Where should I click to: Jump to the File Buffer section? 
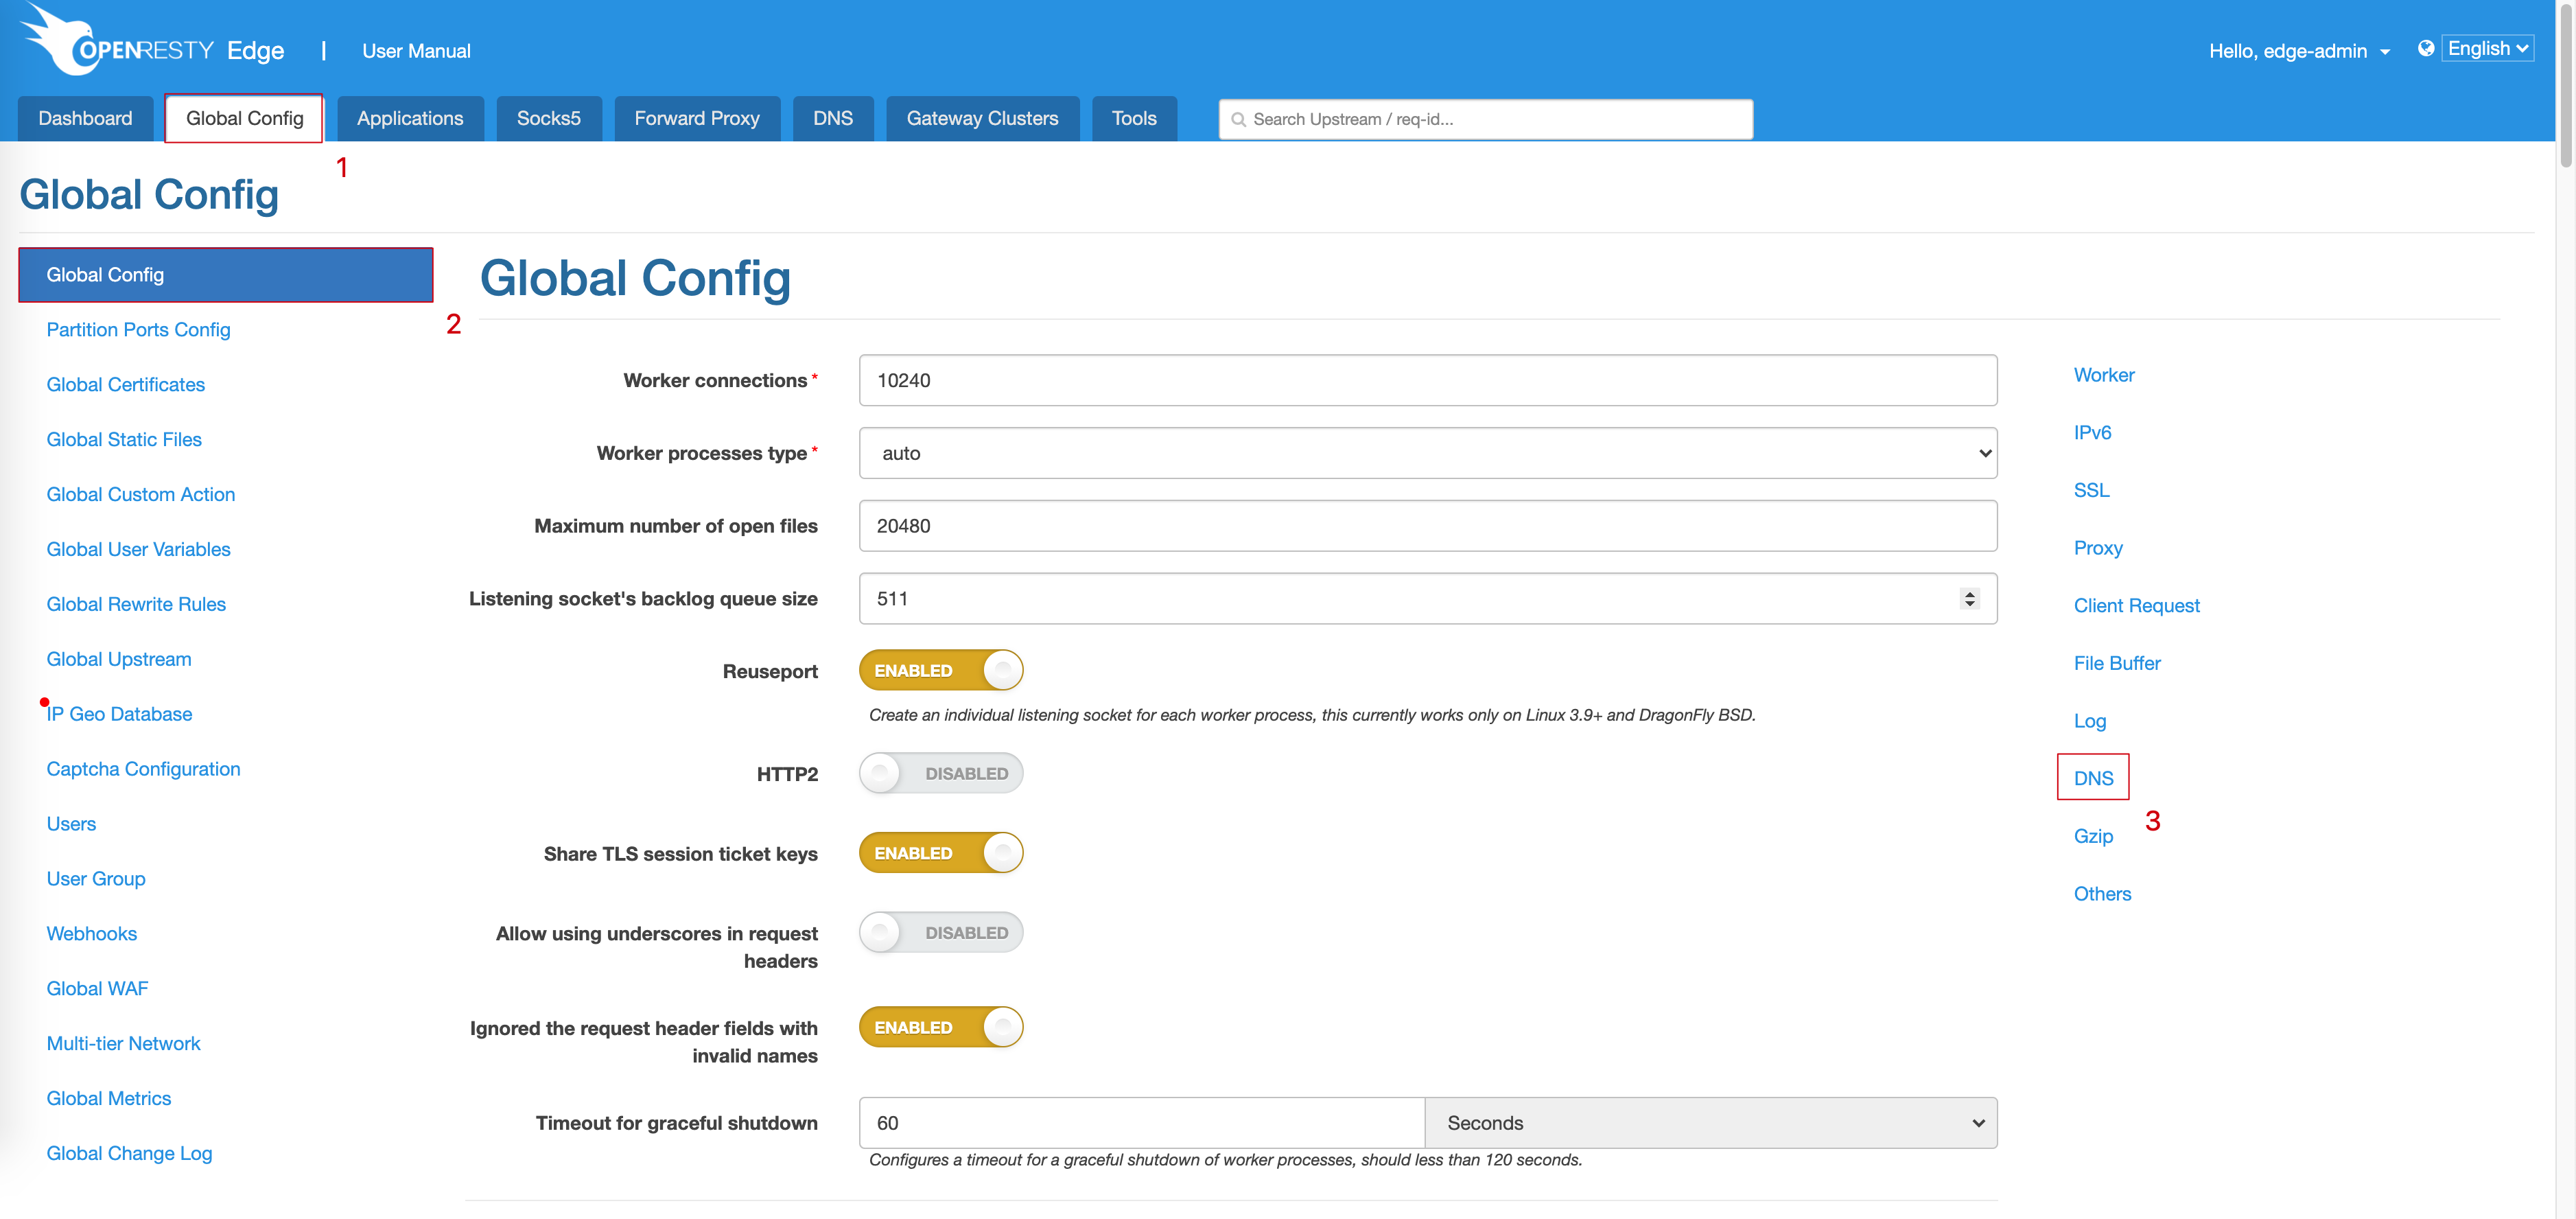click(x=2117, y=663)
